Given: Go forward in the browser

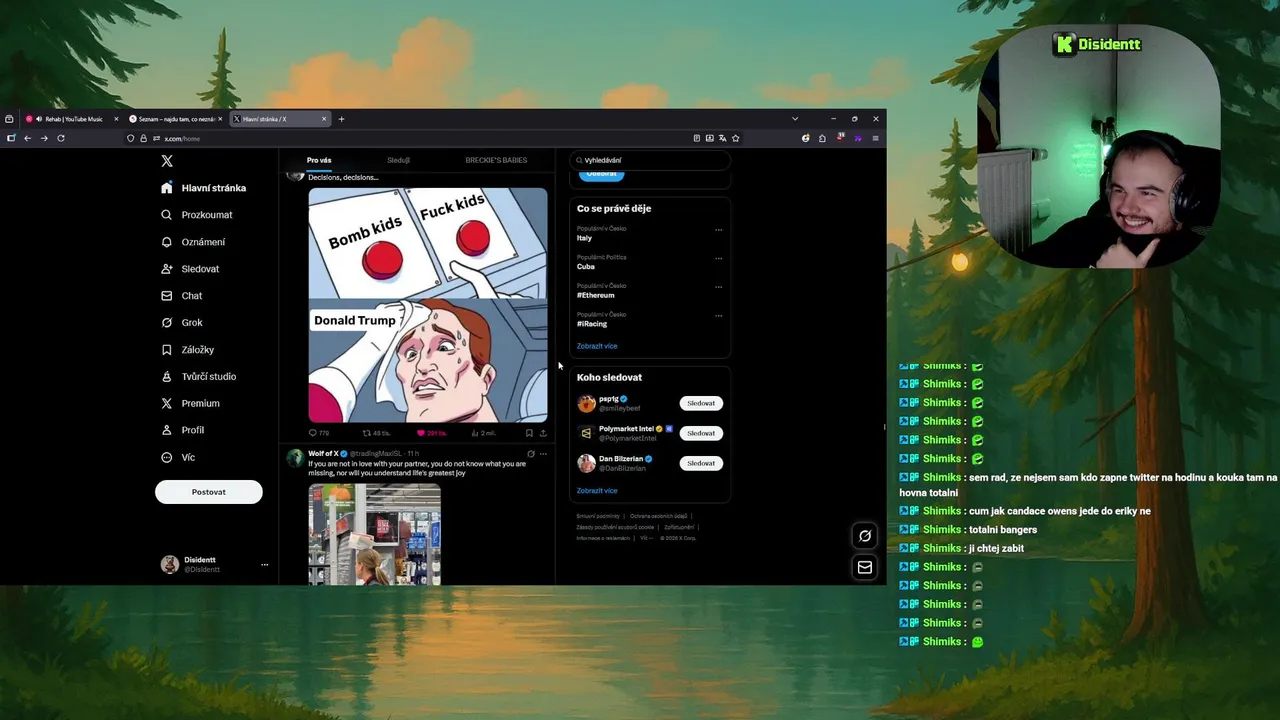Looking at the screenshot, I should [x=44, y=138].
